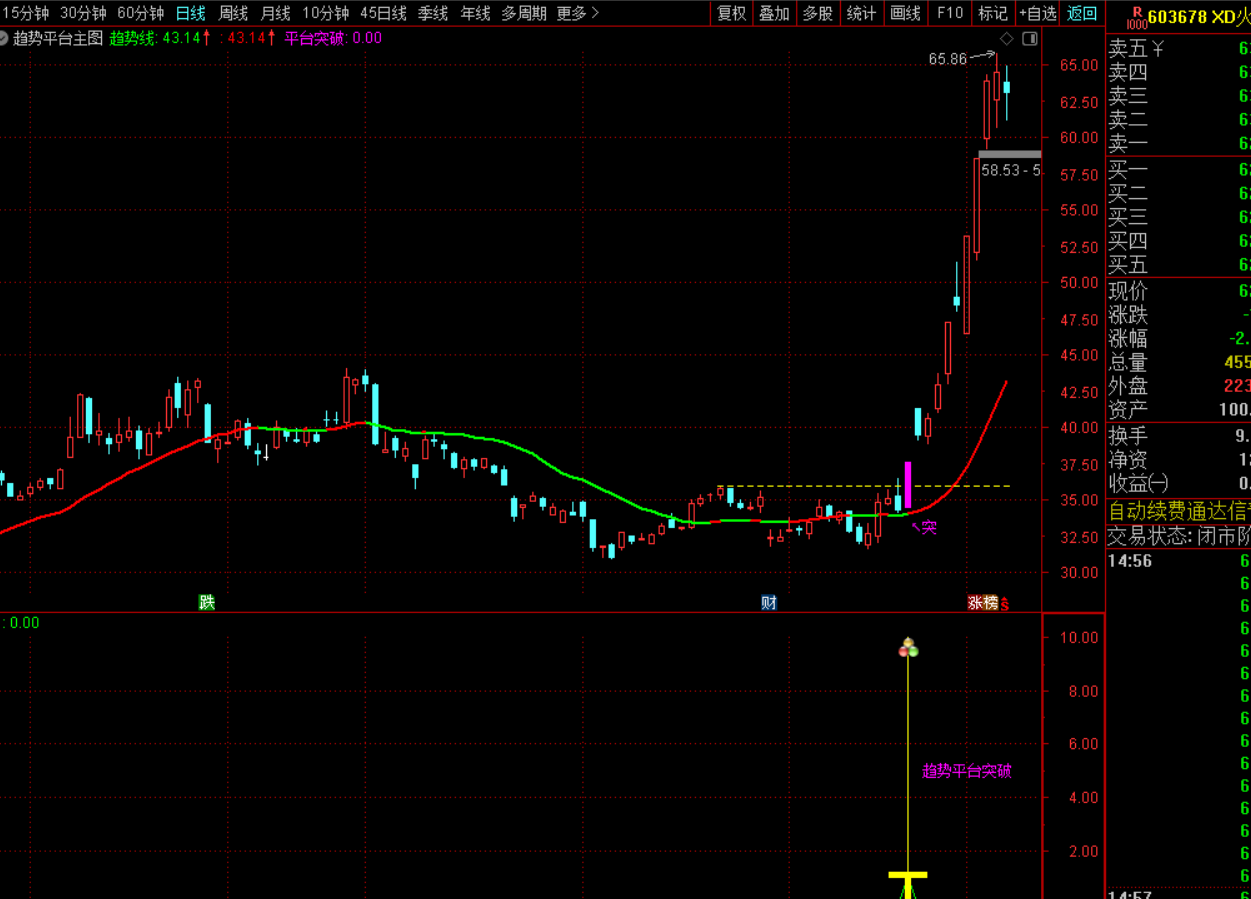Click the 收益(一) earnings row

[x=1178, y=483]
